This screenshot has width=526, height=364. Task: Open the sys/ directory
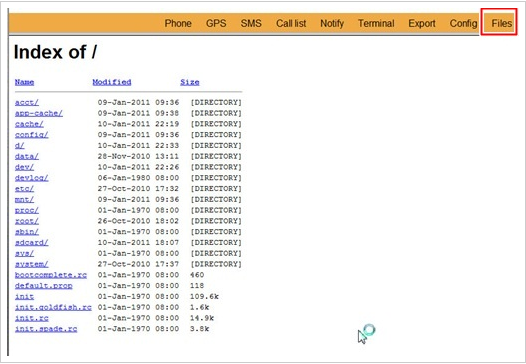tap(24, 253)
